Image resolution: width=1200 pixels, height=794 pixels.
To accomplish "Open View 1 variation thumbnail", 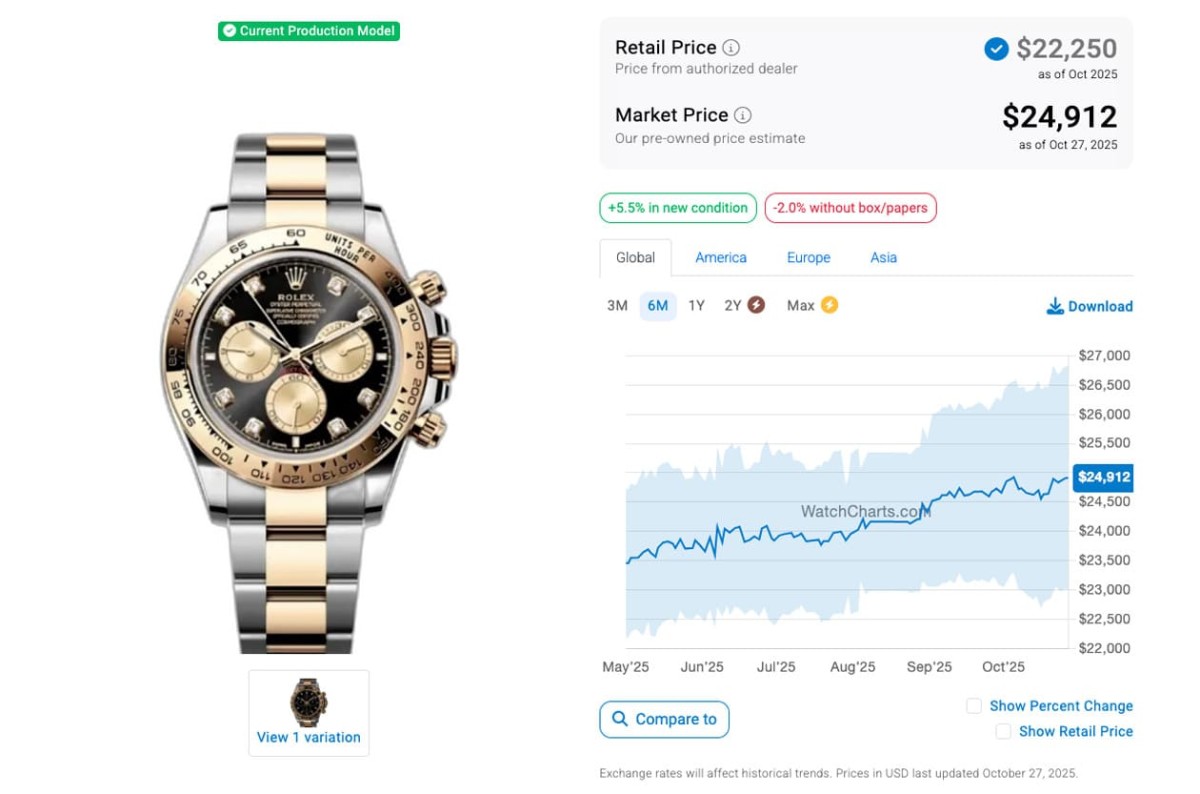I will click(x=308, y=713).
